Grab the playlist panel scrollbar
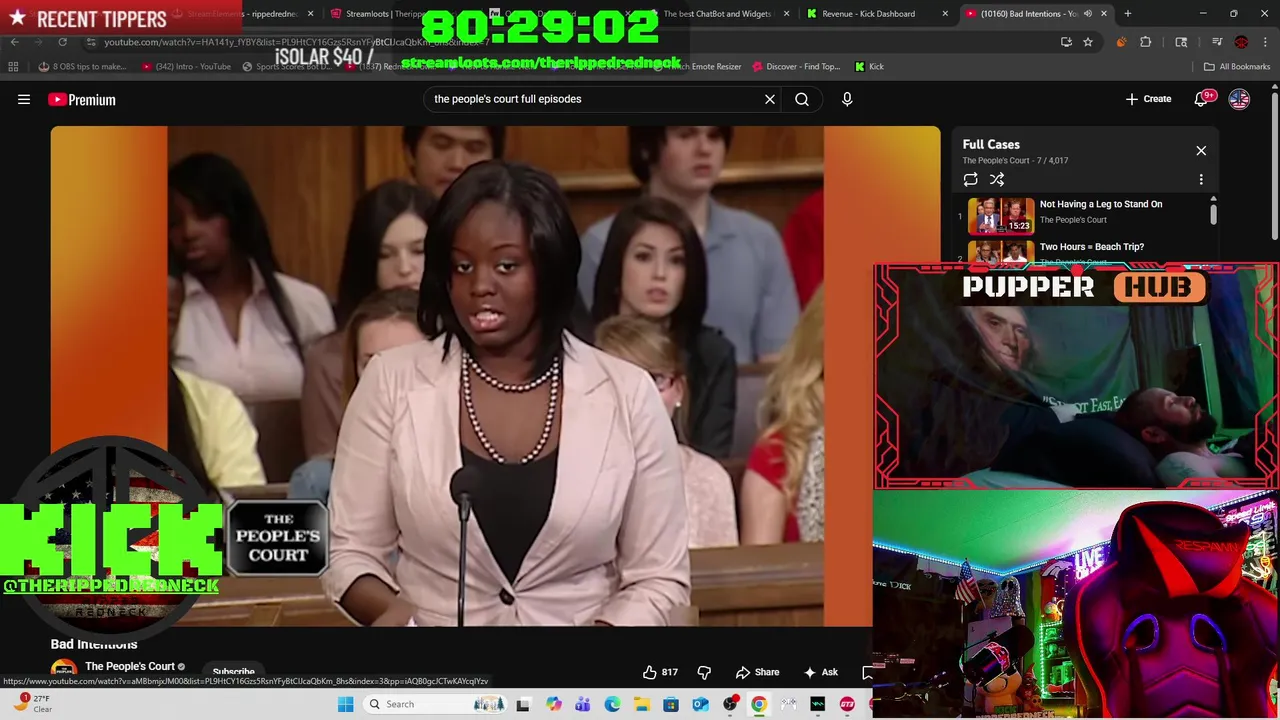This screenshot has width=1280, height=720. click(1213, 214)
